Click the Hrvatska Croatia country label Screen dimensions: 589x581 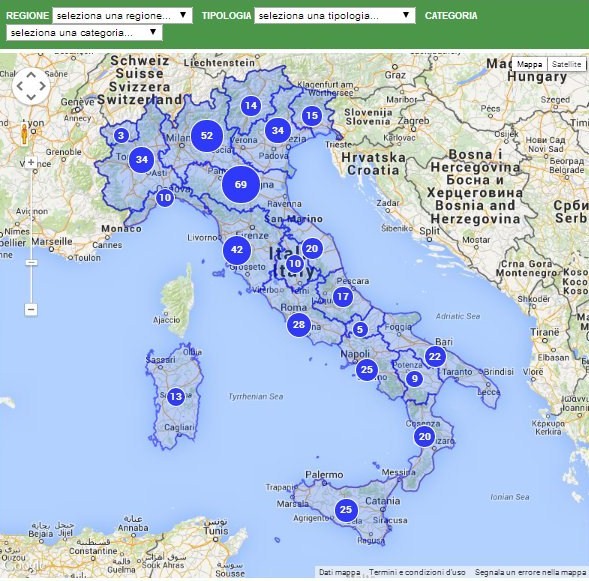click(x=373, y=164)
